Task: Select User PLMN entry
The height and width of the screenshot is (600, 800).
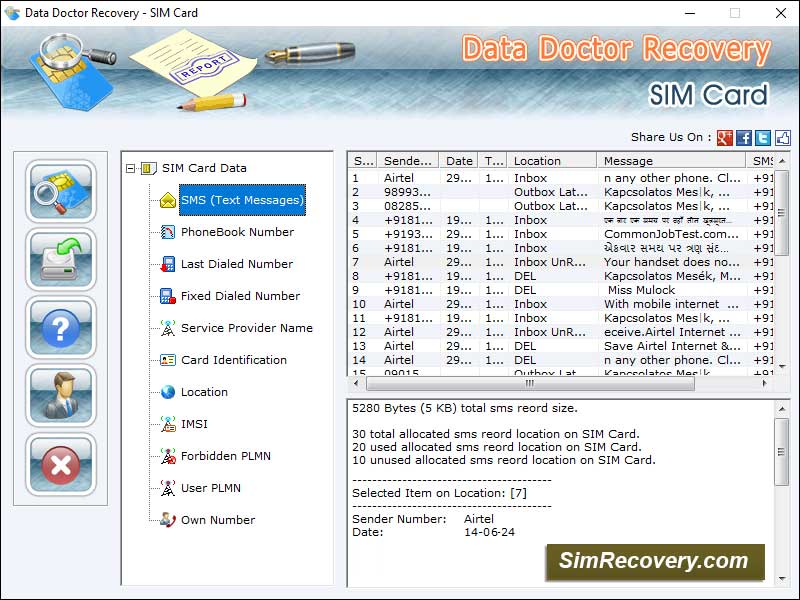Action: tap(211, 488)
